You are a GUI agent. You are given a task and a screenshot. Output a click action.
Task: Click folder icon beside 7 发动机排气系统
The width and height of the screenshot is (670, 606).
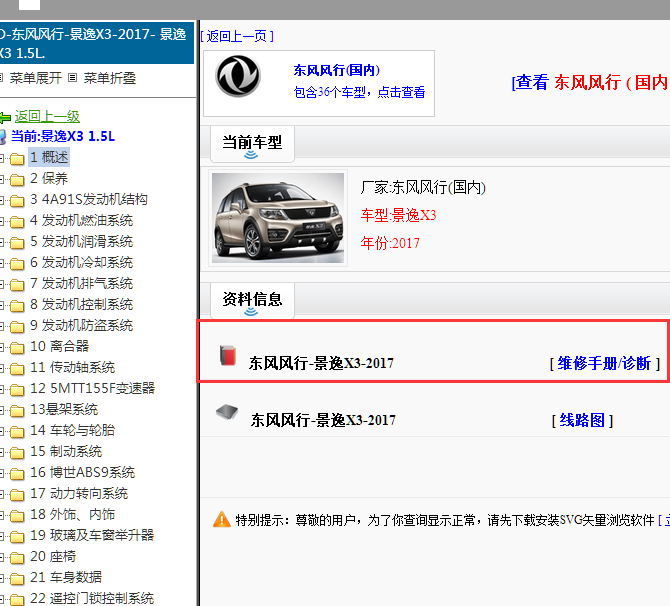[17, 285]
